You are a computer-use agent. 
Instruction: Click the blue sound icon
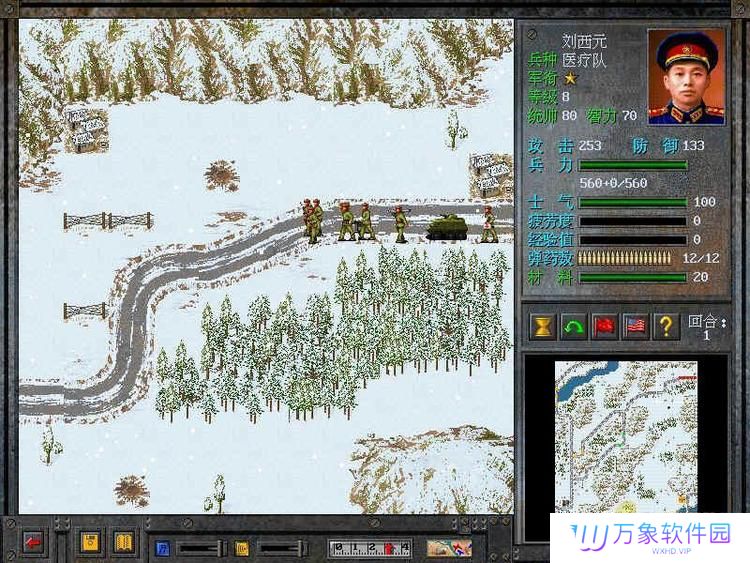[x=163, y=548]
